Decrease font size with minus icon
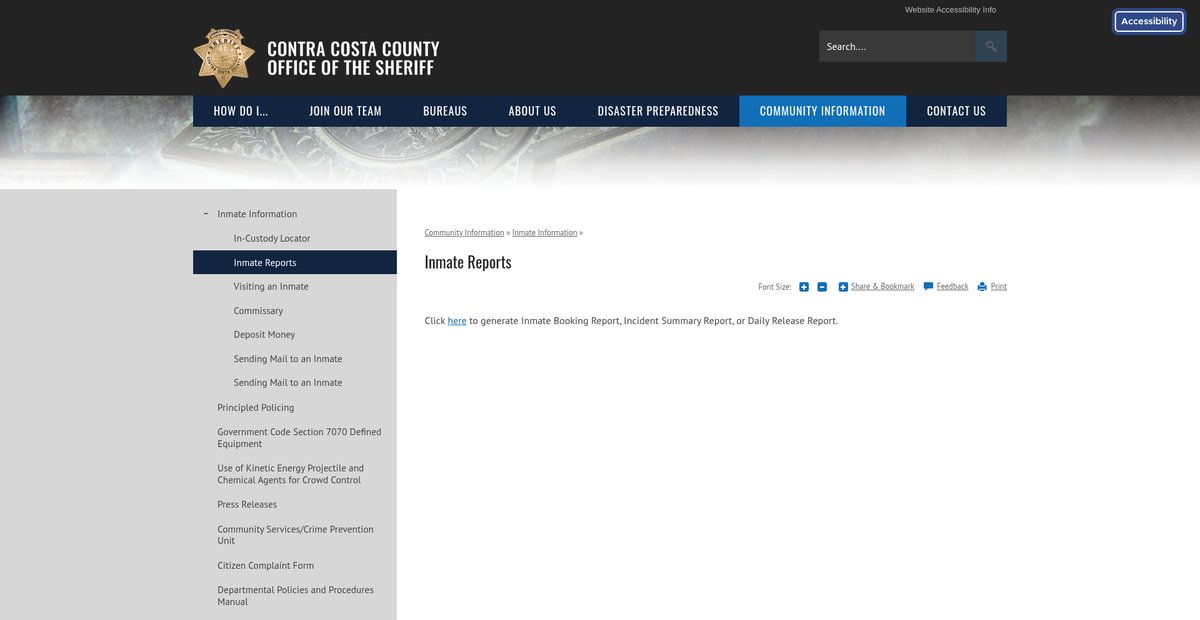 (822, 287)
